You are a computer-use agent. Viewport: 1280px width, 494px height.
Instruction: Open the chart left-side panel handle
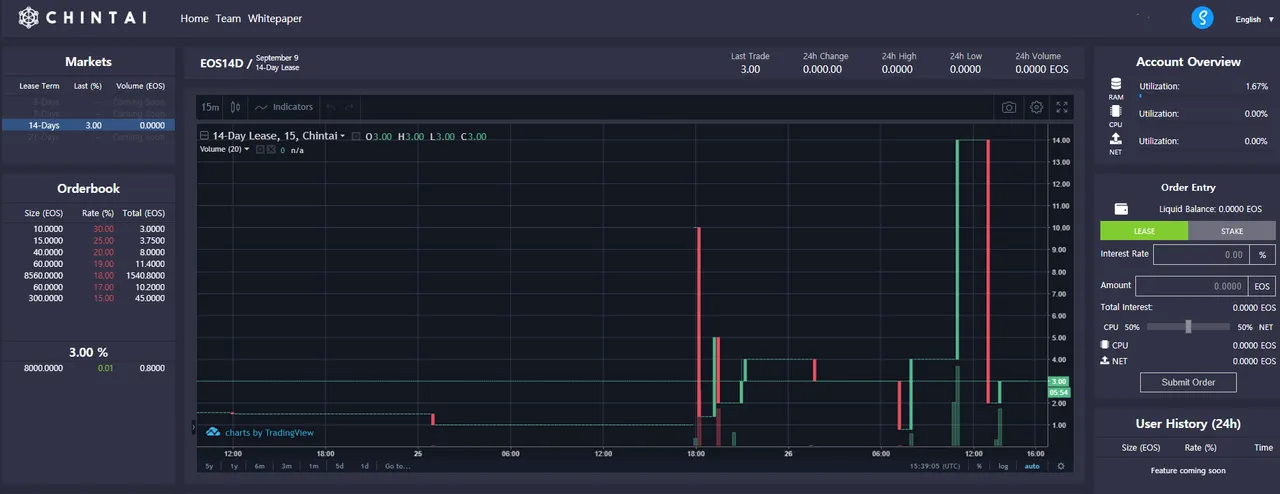point(194,428)
